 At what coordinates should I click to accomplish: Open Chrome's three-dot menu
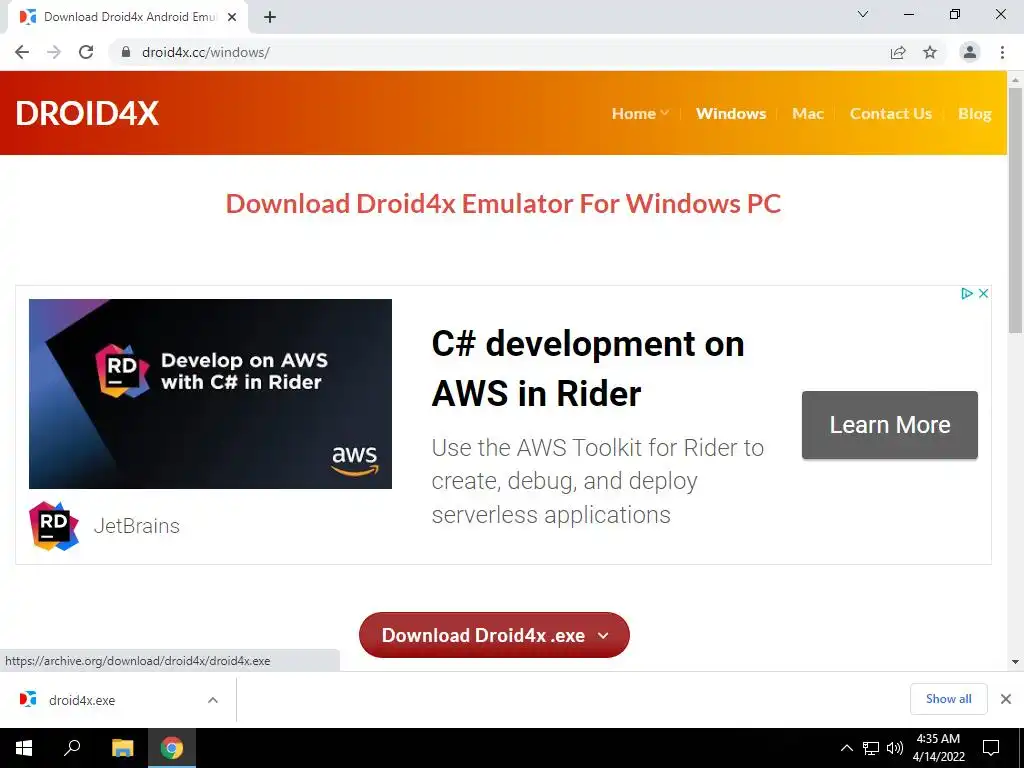coord(1002,52)
